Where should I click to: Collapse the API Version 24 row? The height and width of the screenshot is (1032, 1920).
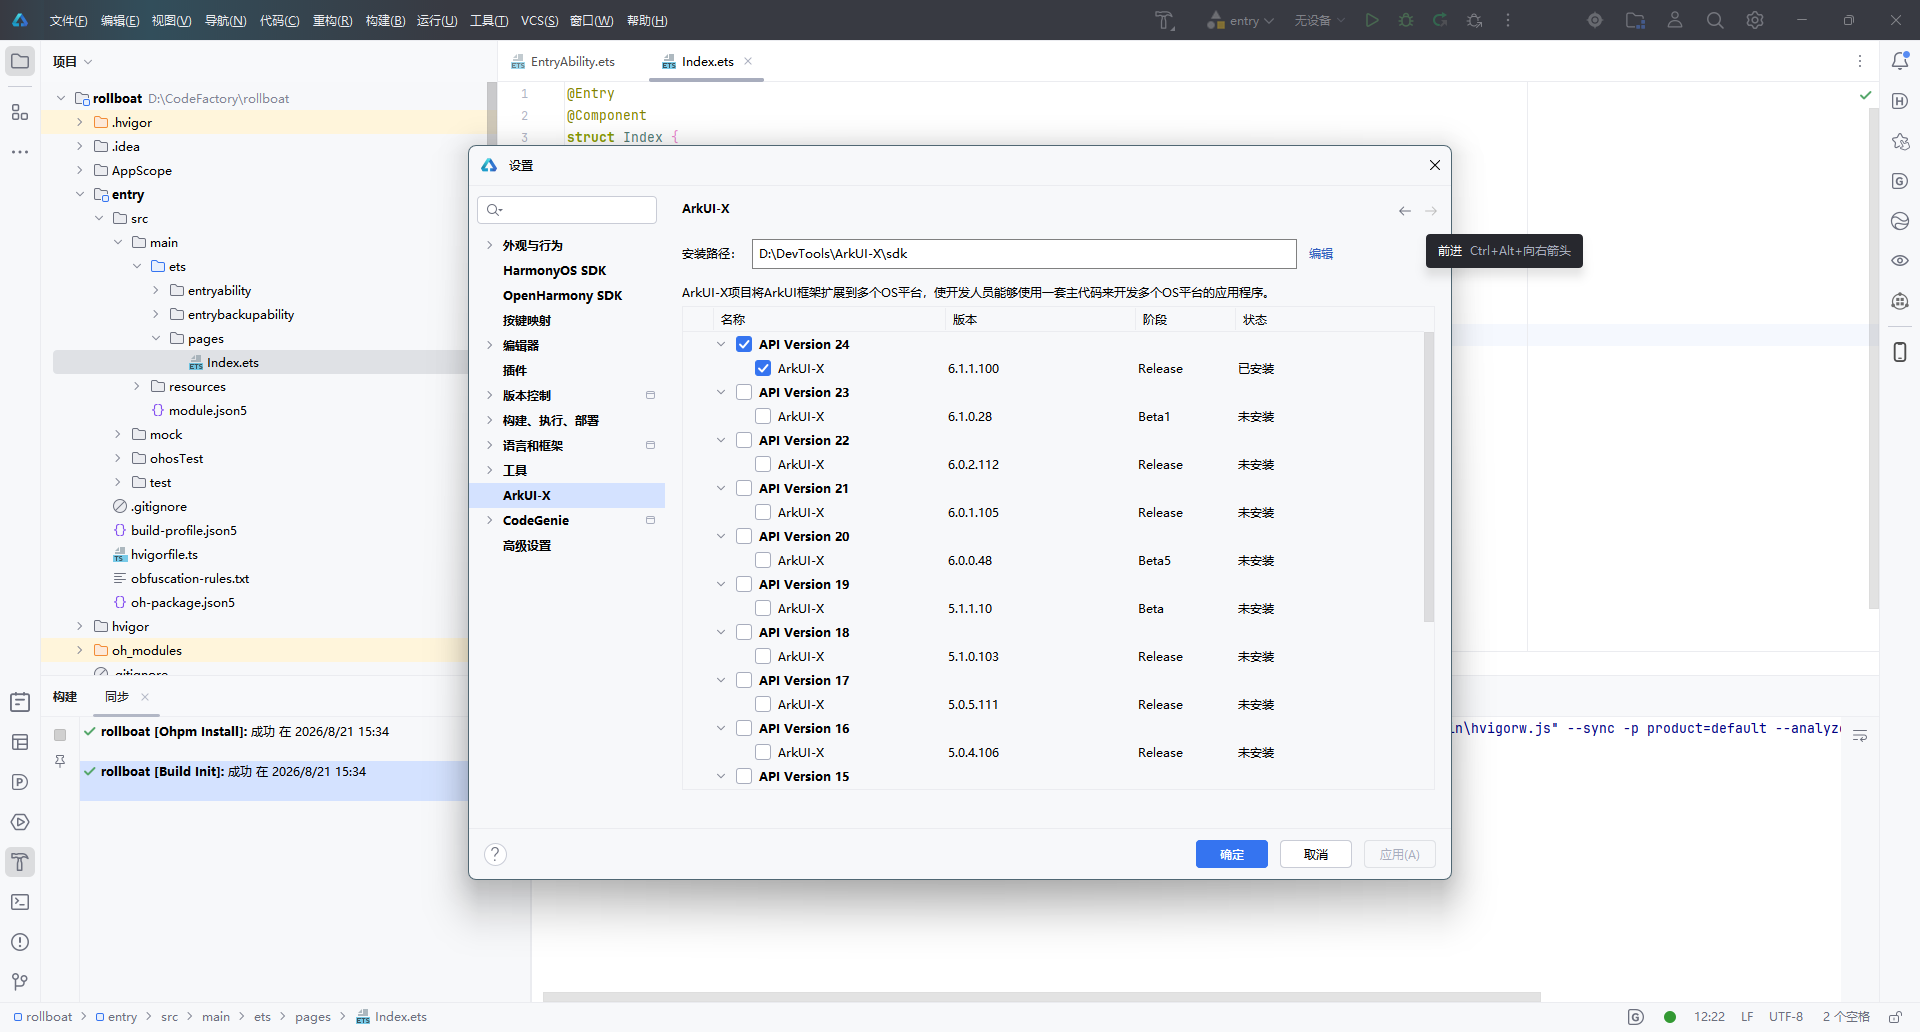(721, 344)
